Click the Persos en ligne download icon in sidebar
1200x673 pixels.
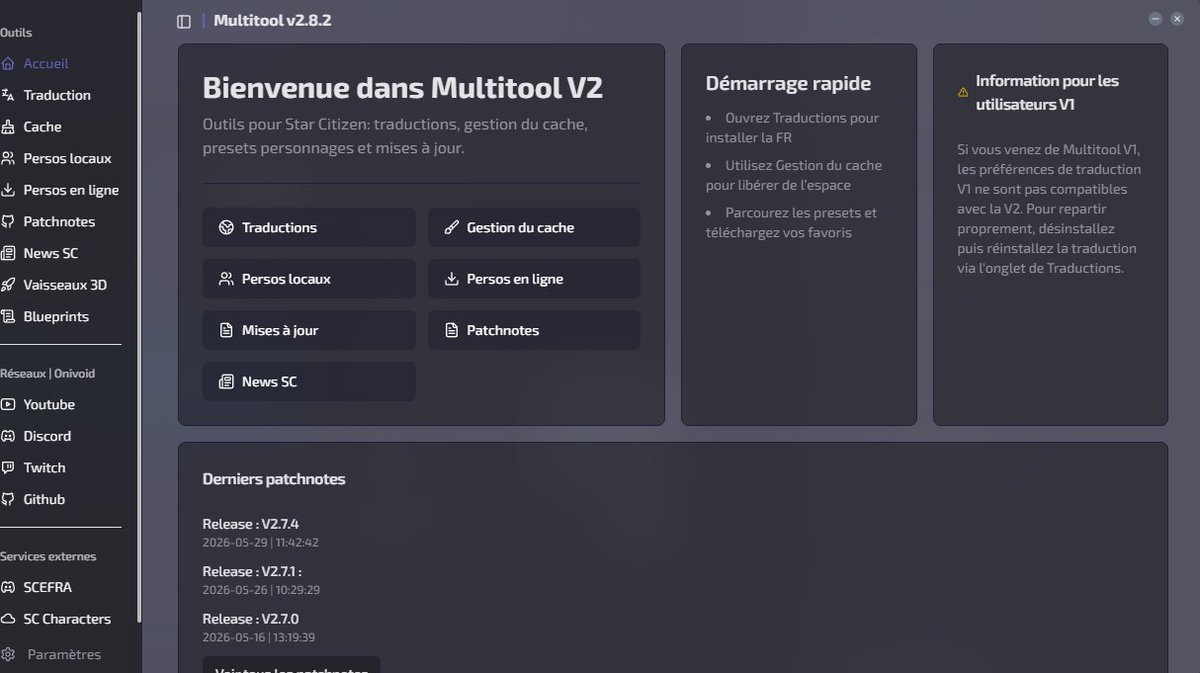point(8,190)
